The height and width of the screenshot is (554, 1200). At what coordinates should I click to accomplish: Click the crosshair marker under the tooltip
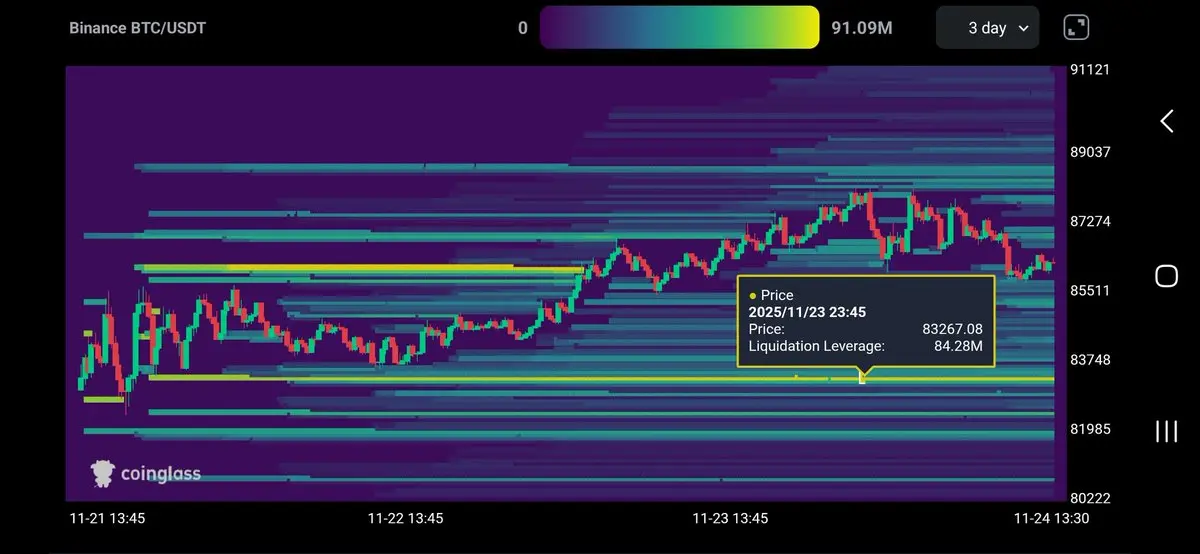point(862,379)
